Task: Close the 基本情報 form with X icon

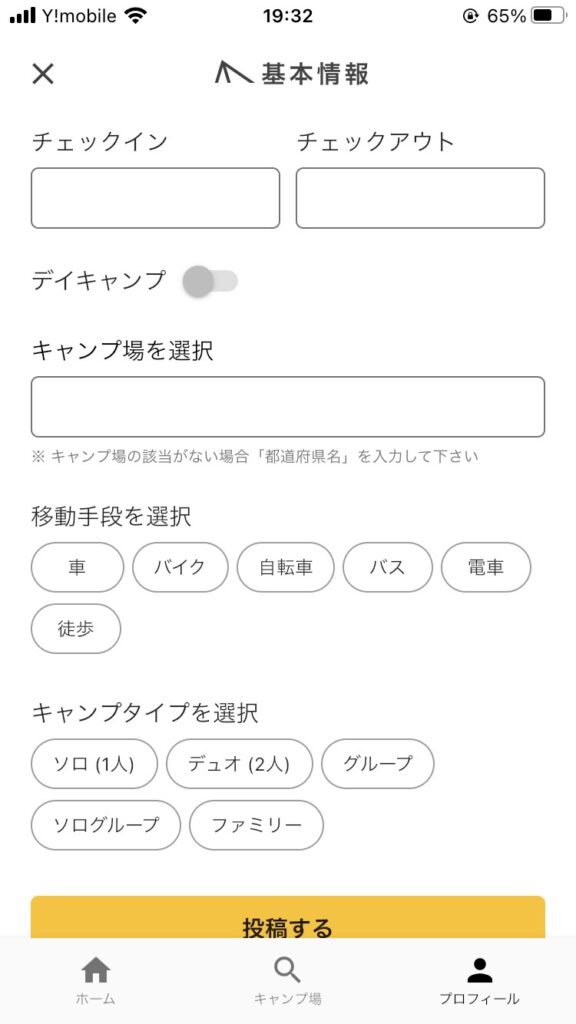Action: click(x=43, y=74)
